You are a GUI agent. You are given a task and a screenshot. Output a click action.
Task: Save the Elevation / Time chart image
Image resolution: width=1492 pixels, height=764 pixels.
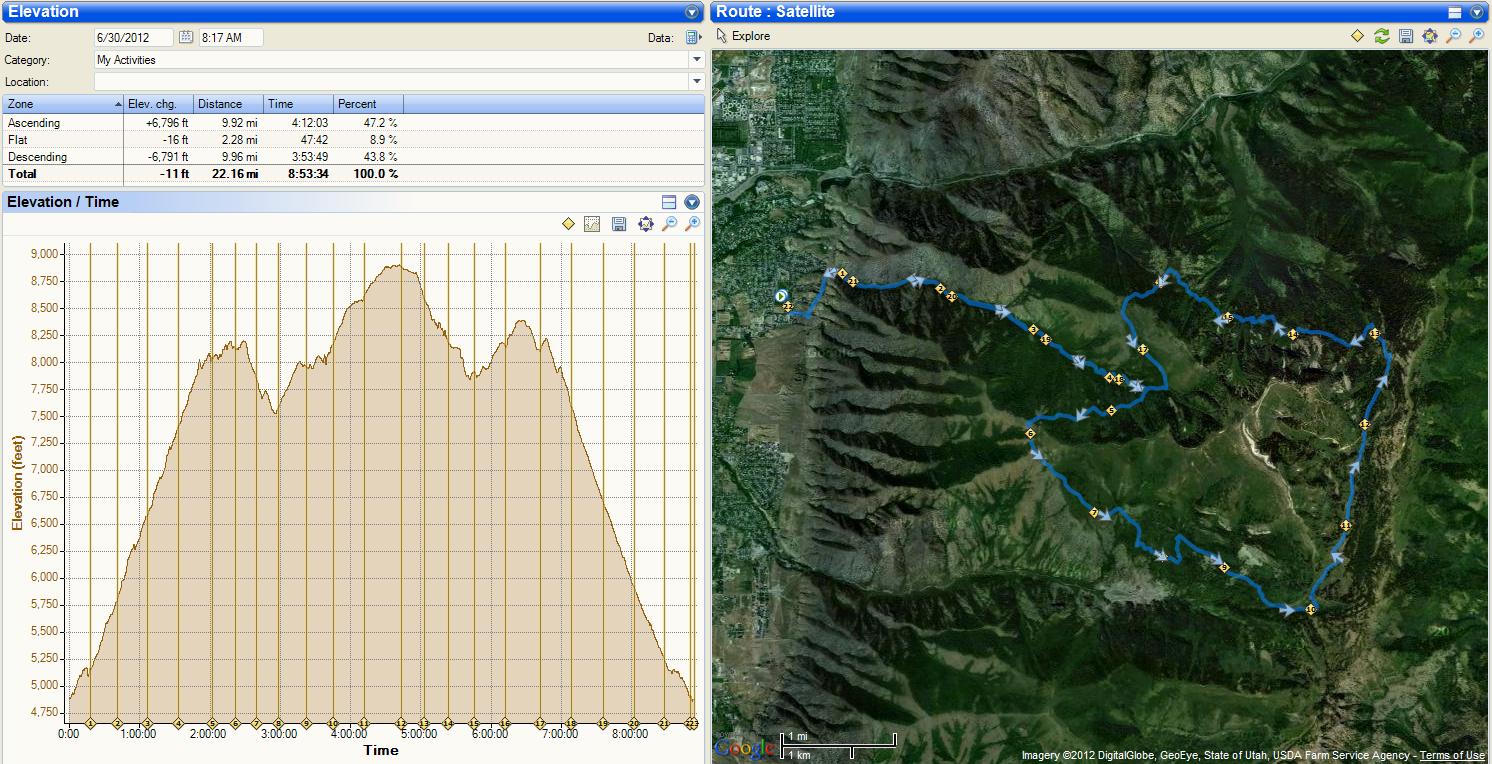click(619, 224)
